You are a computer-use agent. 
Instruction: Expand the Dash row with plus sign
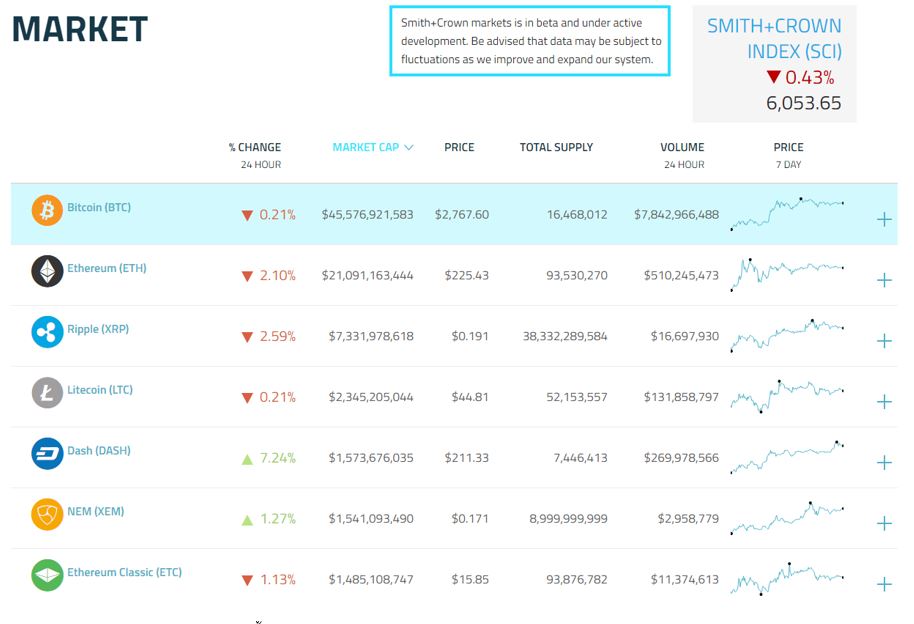(x=883, y=462)
